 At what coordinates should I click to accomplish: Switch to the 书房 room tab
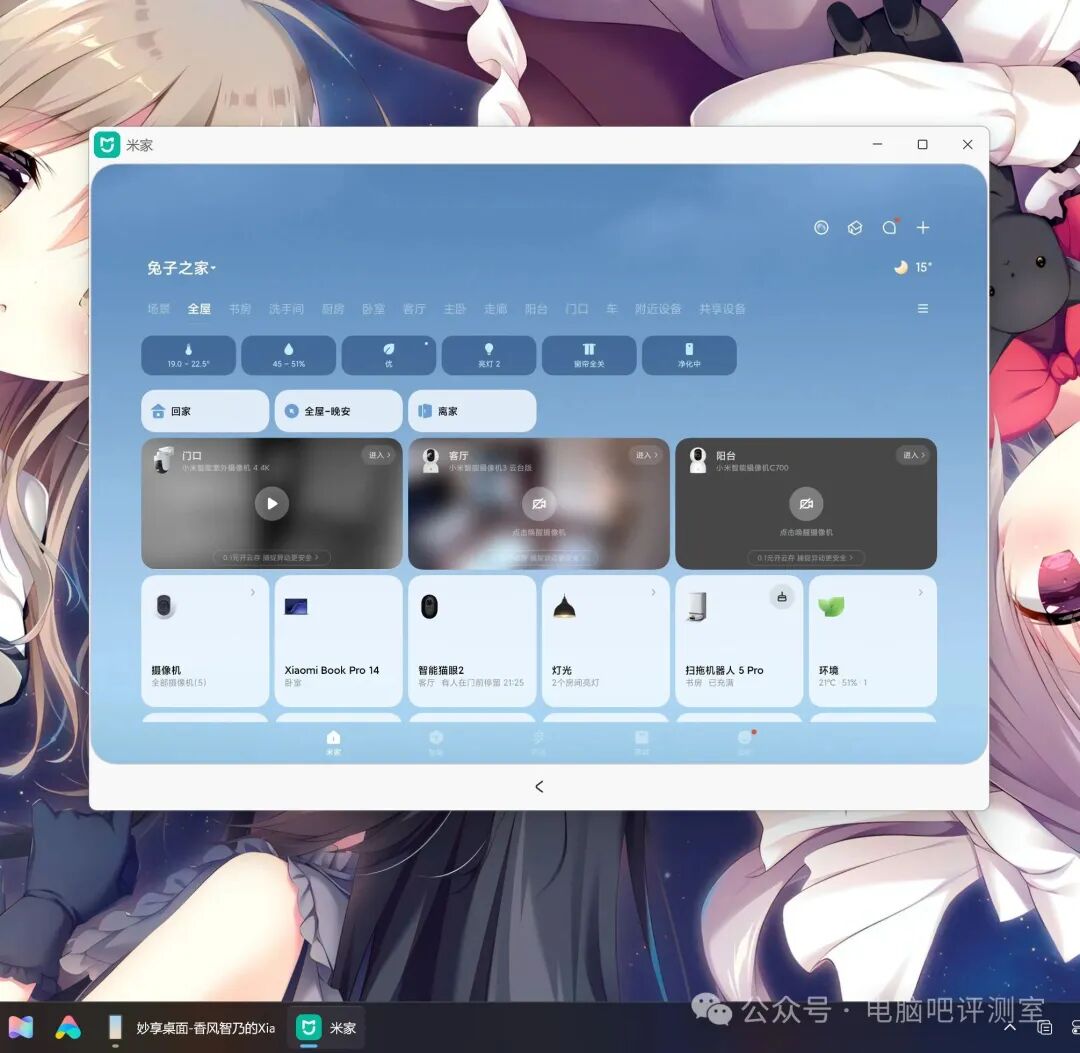click(240, 309)
